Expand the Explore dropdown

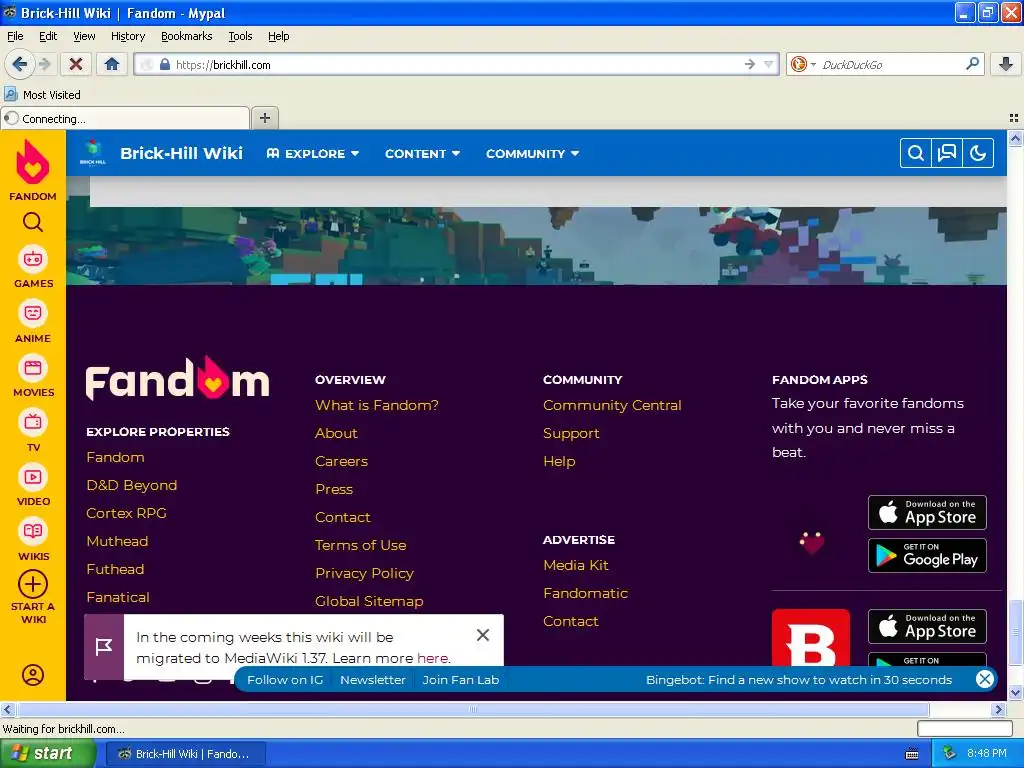coord(313,153)
